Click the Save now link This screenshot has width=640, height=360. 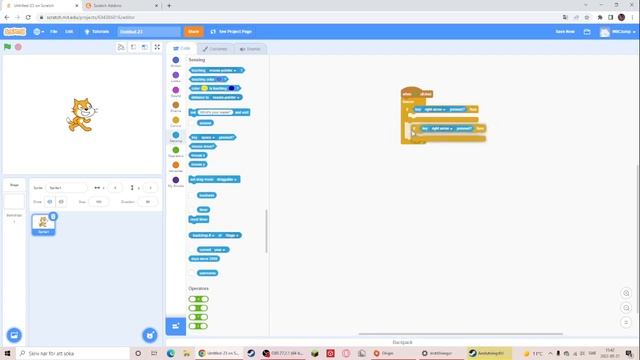coord(565,31)
